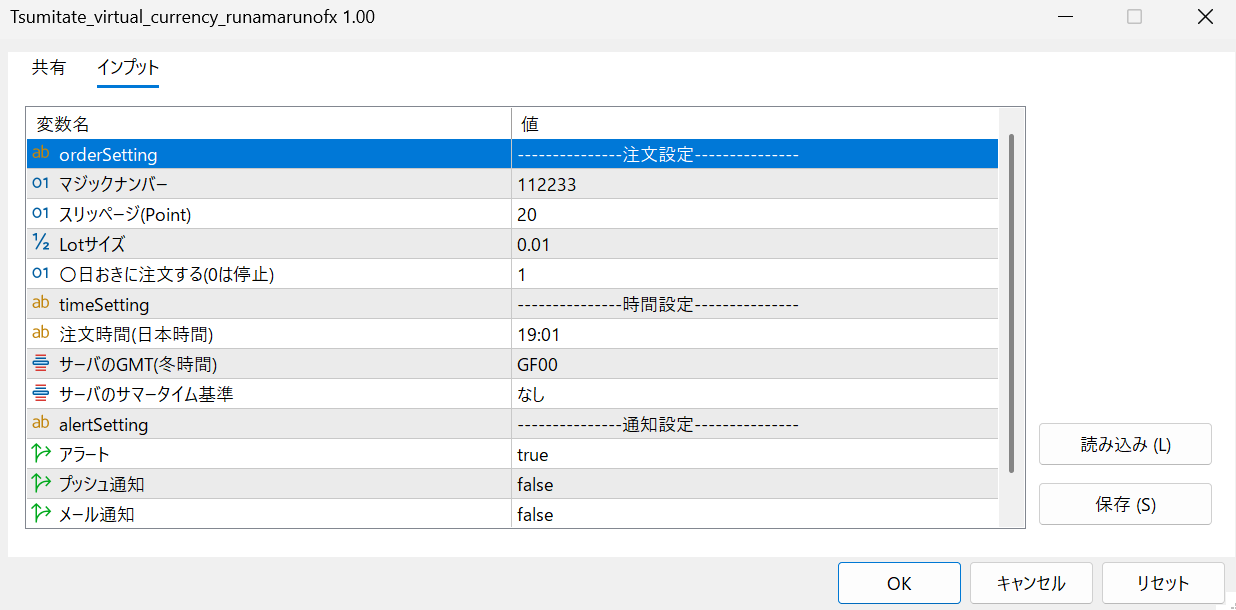Open the サーバのGMT(冬時間) GF00 dropdown value
Image resolution: width=1236 pixels, height=610 pixels.
pyautogui.click(x=754, y=365)
